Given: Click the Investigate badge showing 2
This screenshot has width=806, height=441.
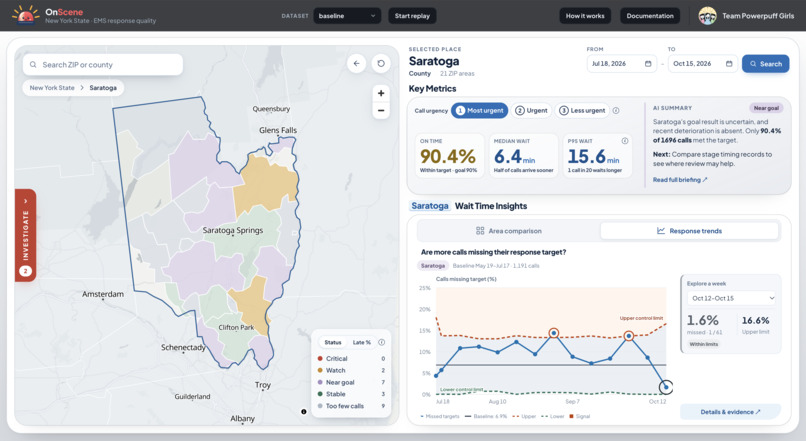Looking at the screenshot, I should (x=25, y=271).
